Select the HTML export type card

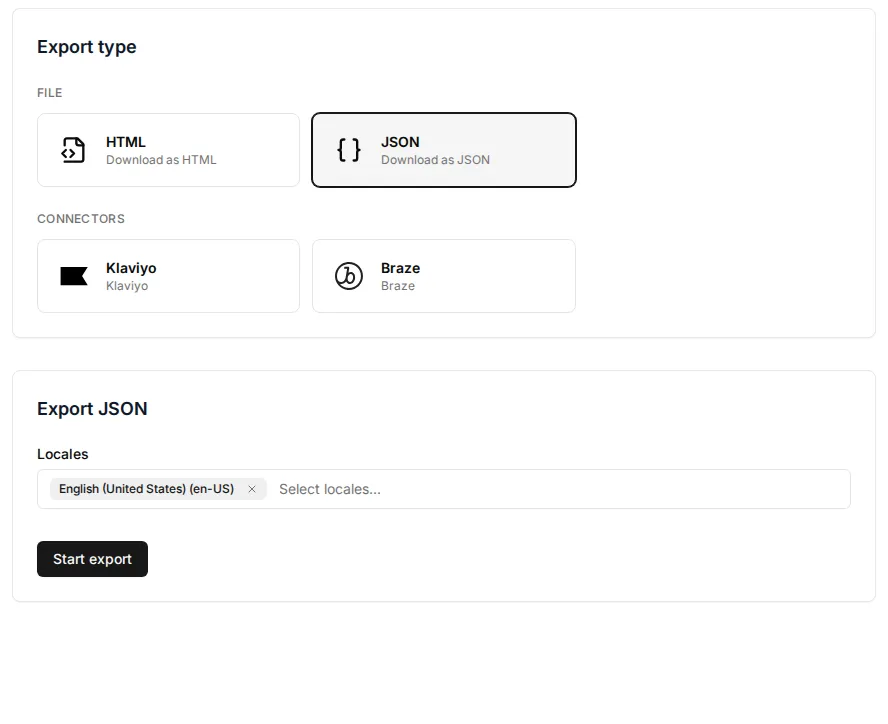[x=168, y=150]
